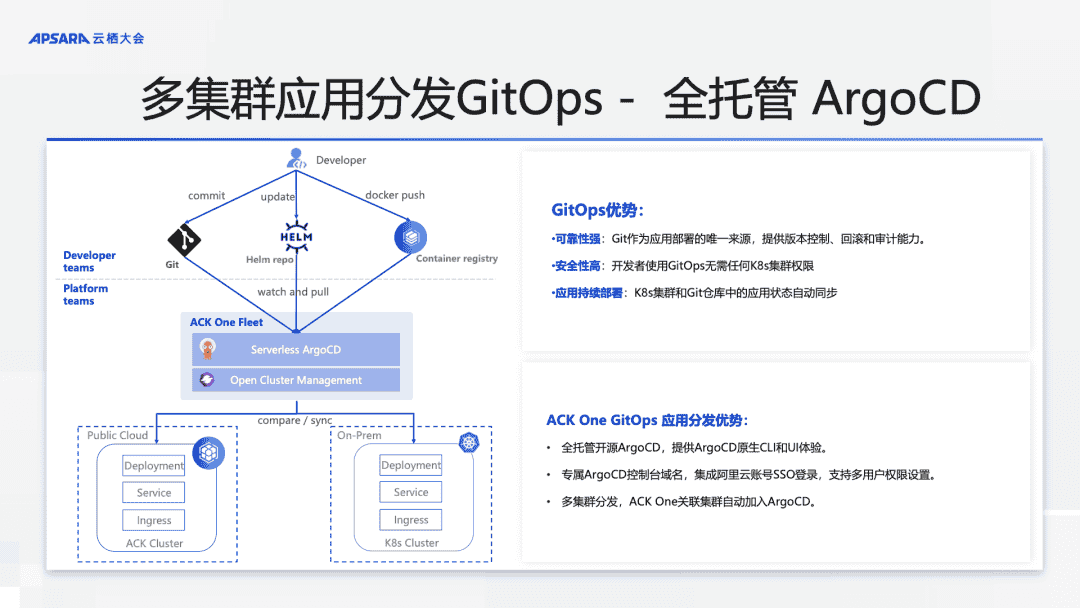The height and width of the screenshot is (608, 1080).
Task: Click the APSARA 云栖大会 logo
Action: pos(84,33)
